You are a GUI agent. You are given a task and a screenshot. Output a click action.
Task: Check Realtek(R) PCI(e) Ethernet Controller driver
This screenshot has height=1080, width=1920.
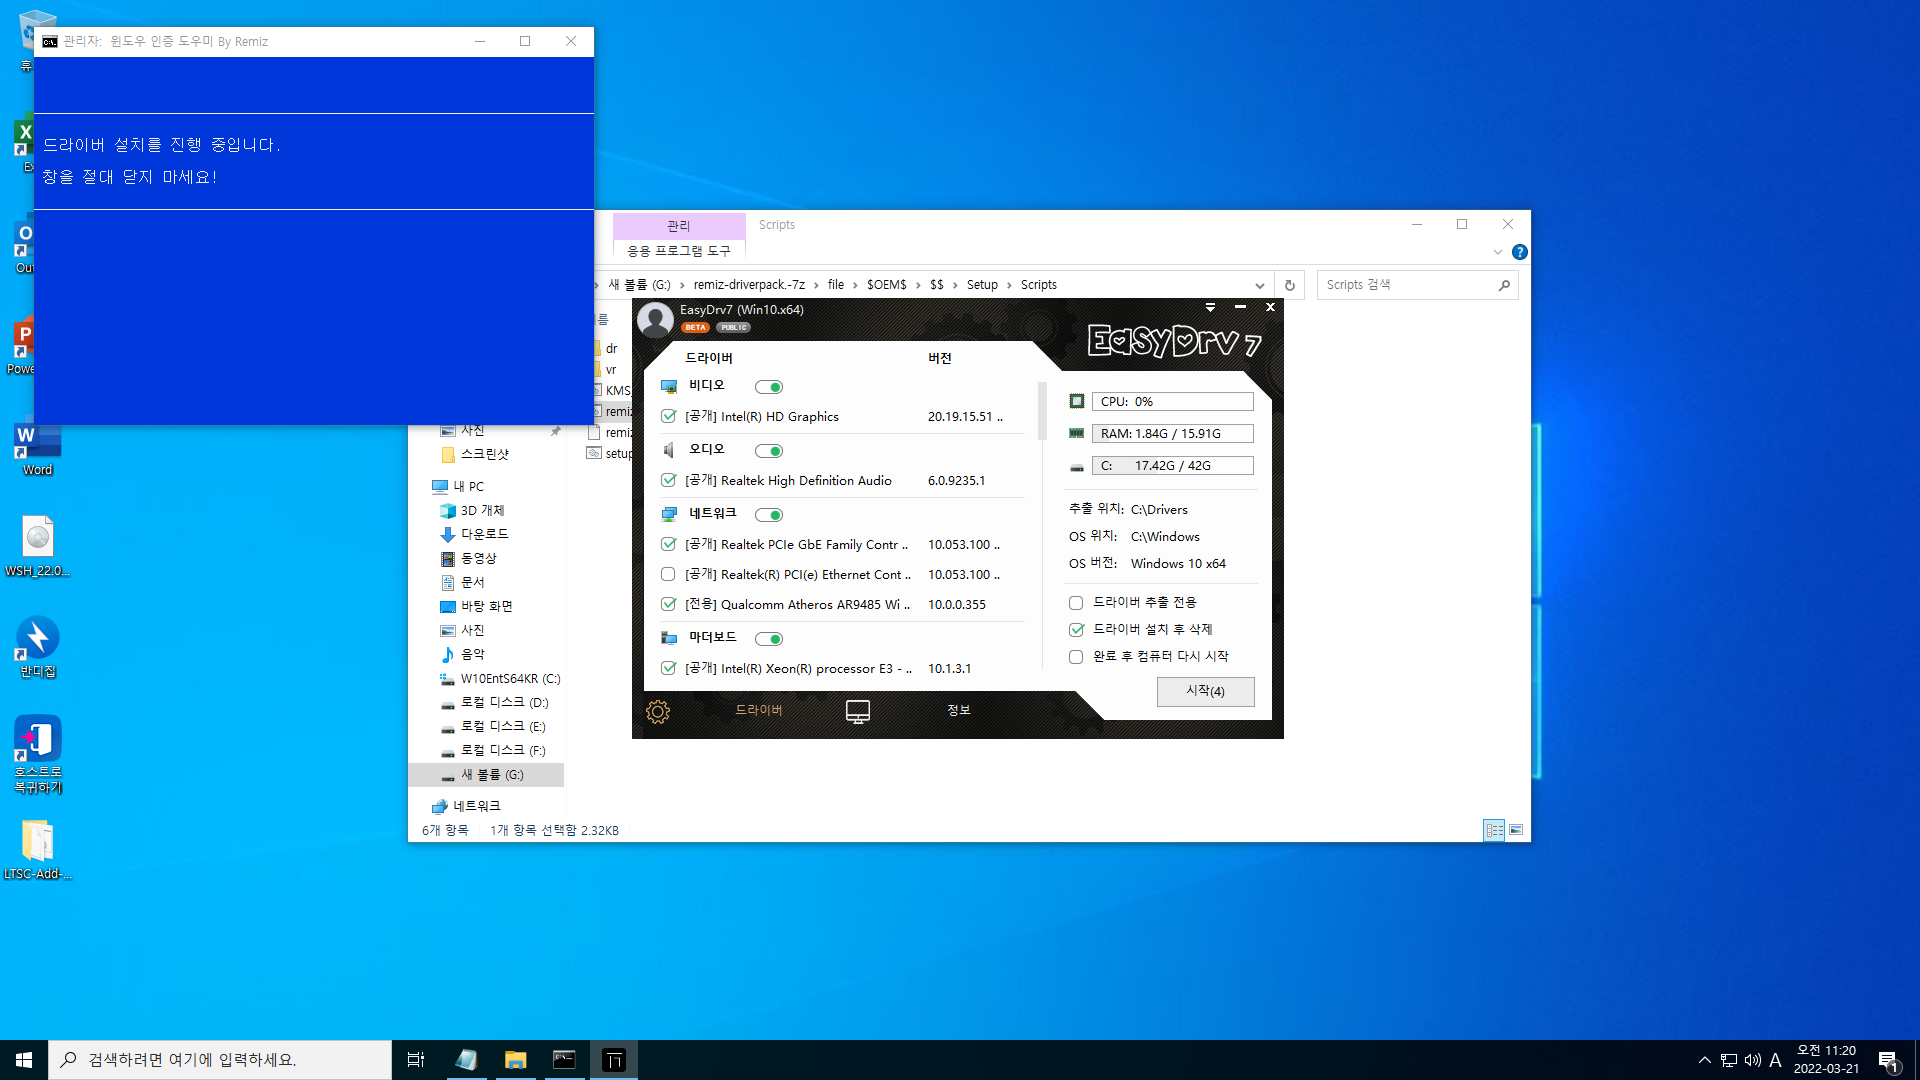click(x=668, y=574)
